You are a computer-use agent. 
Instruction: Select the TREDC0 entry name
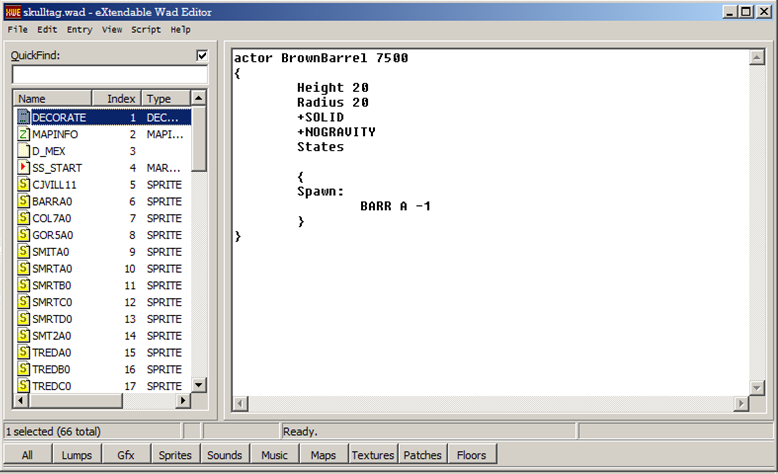point(52,386)
